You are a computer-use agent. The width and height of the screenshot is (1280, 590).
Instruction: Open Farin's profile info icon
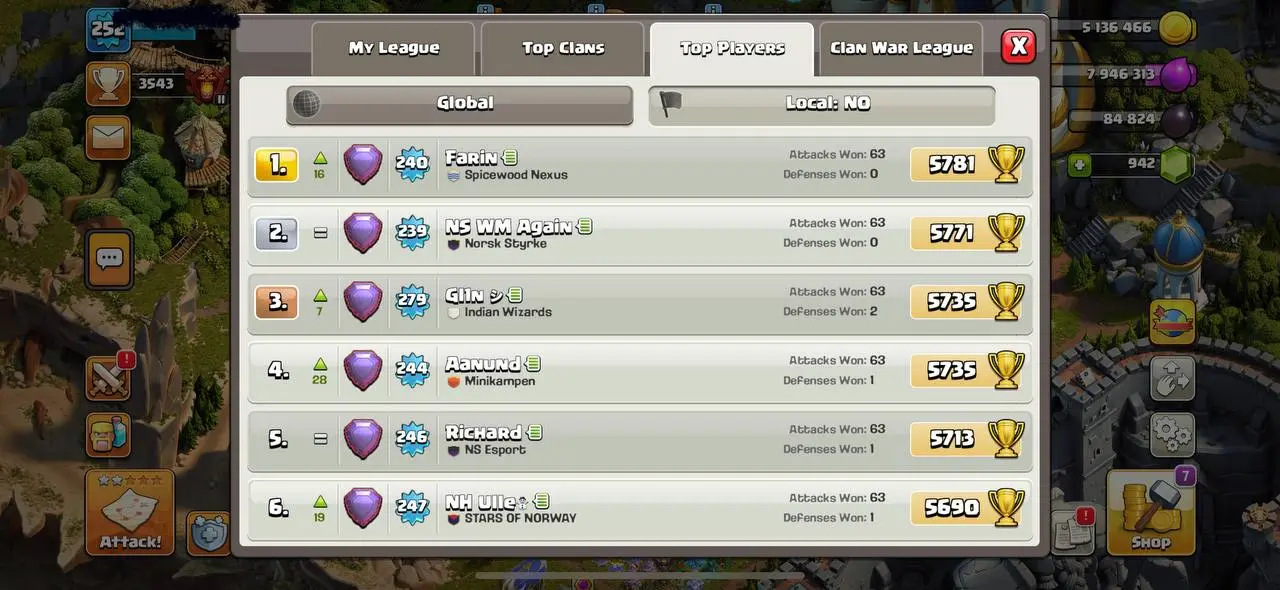[x=510, y=158]
